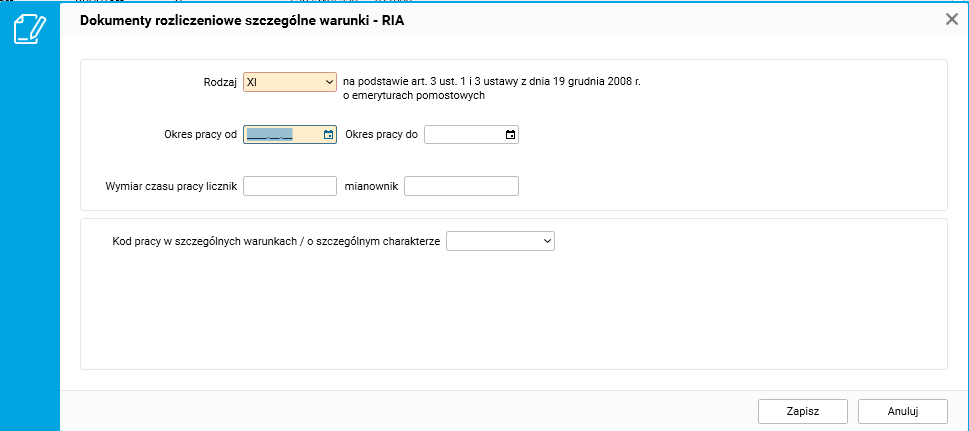Click the mianownik input field
The width and height of the screenshot is (969, 431).
461,186
